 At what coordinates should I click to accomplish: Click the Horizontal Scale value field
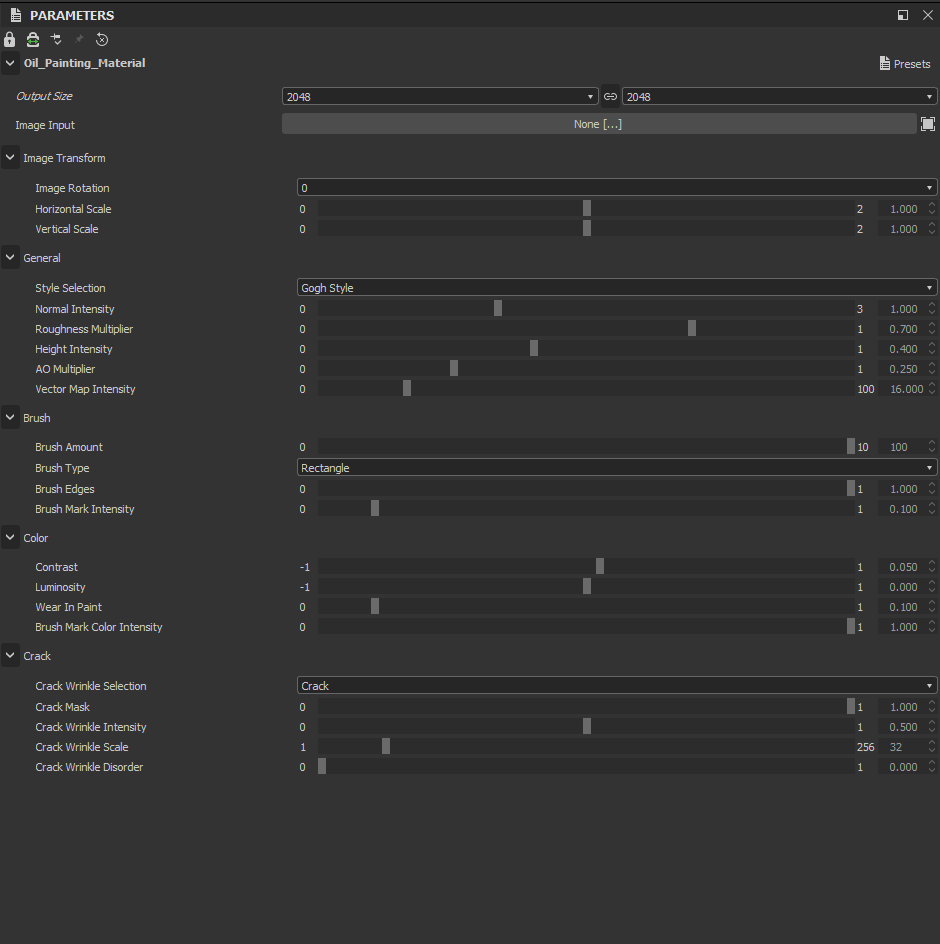click(x=902, y=209)
